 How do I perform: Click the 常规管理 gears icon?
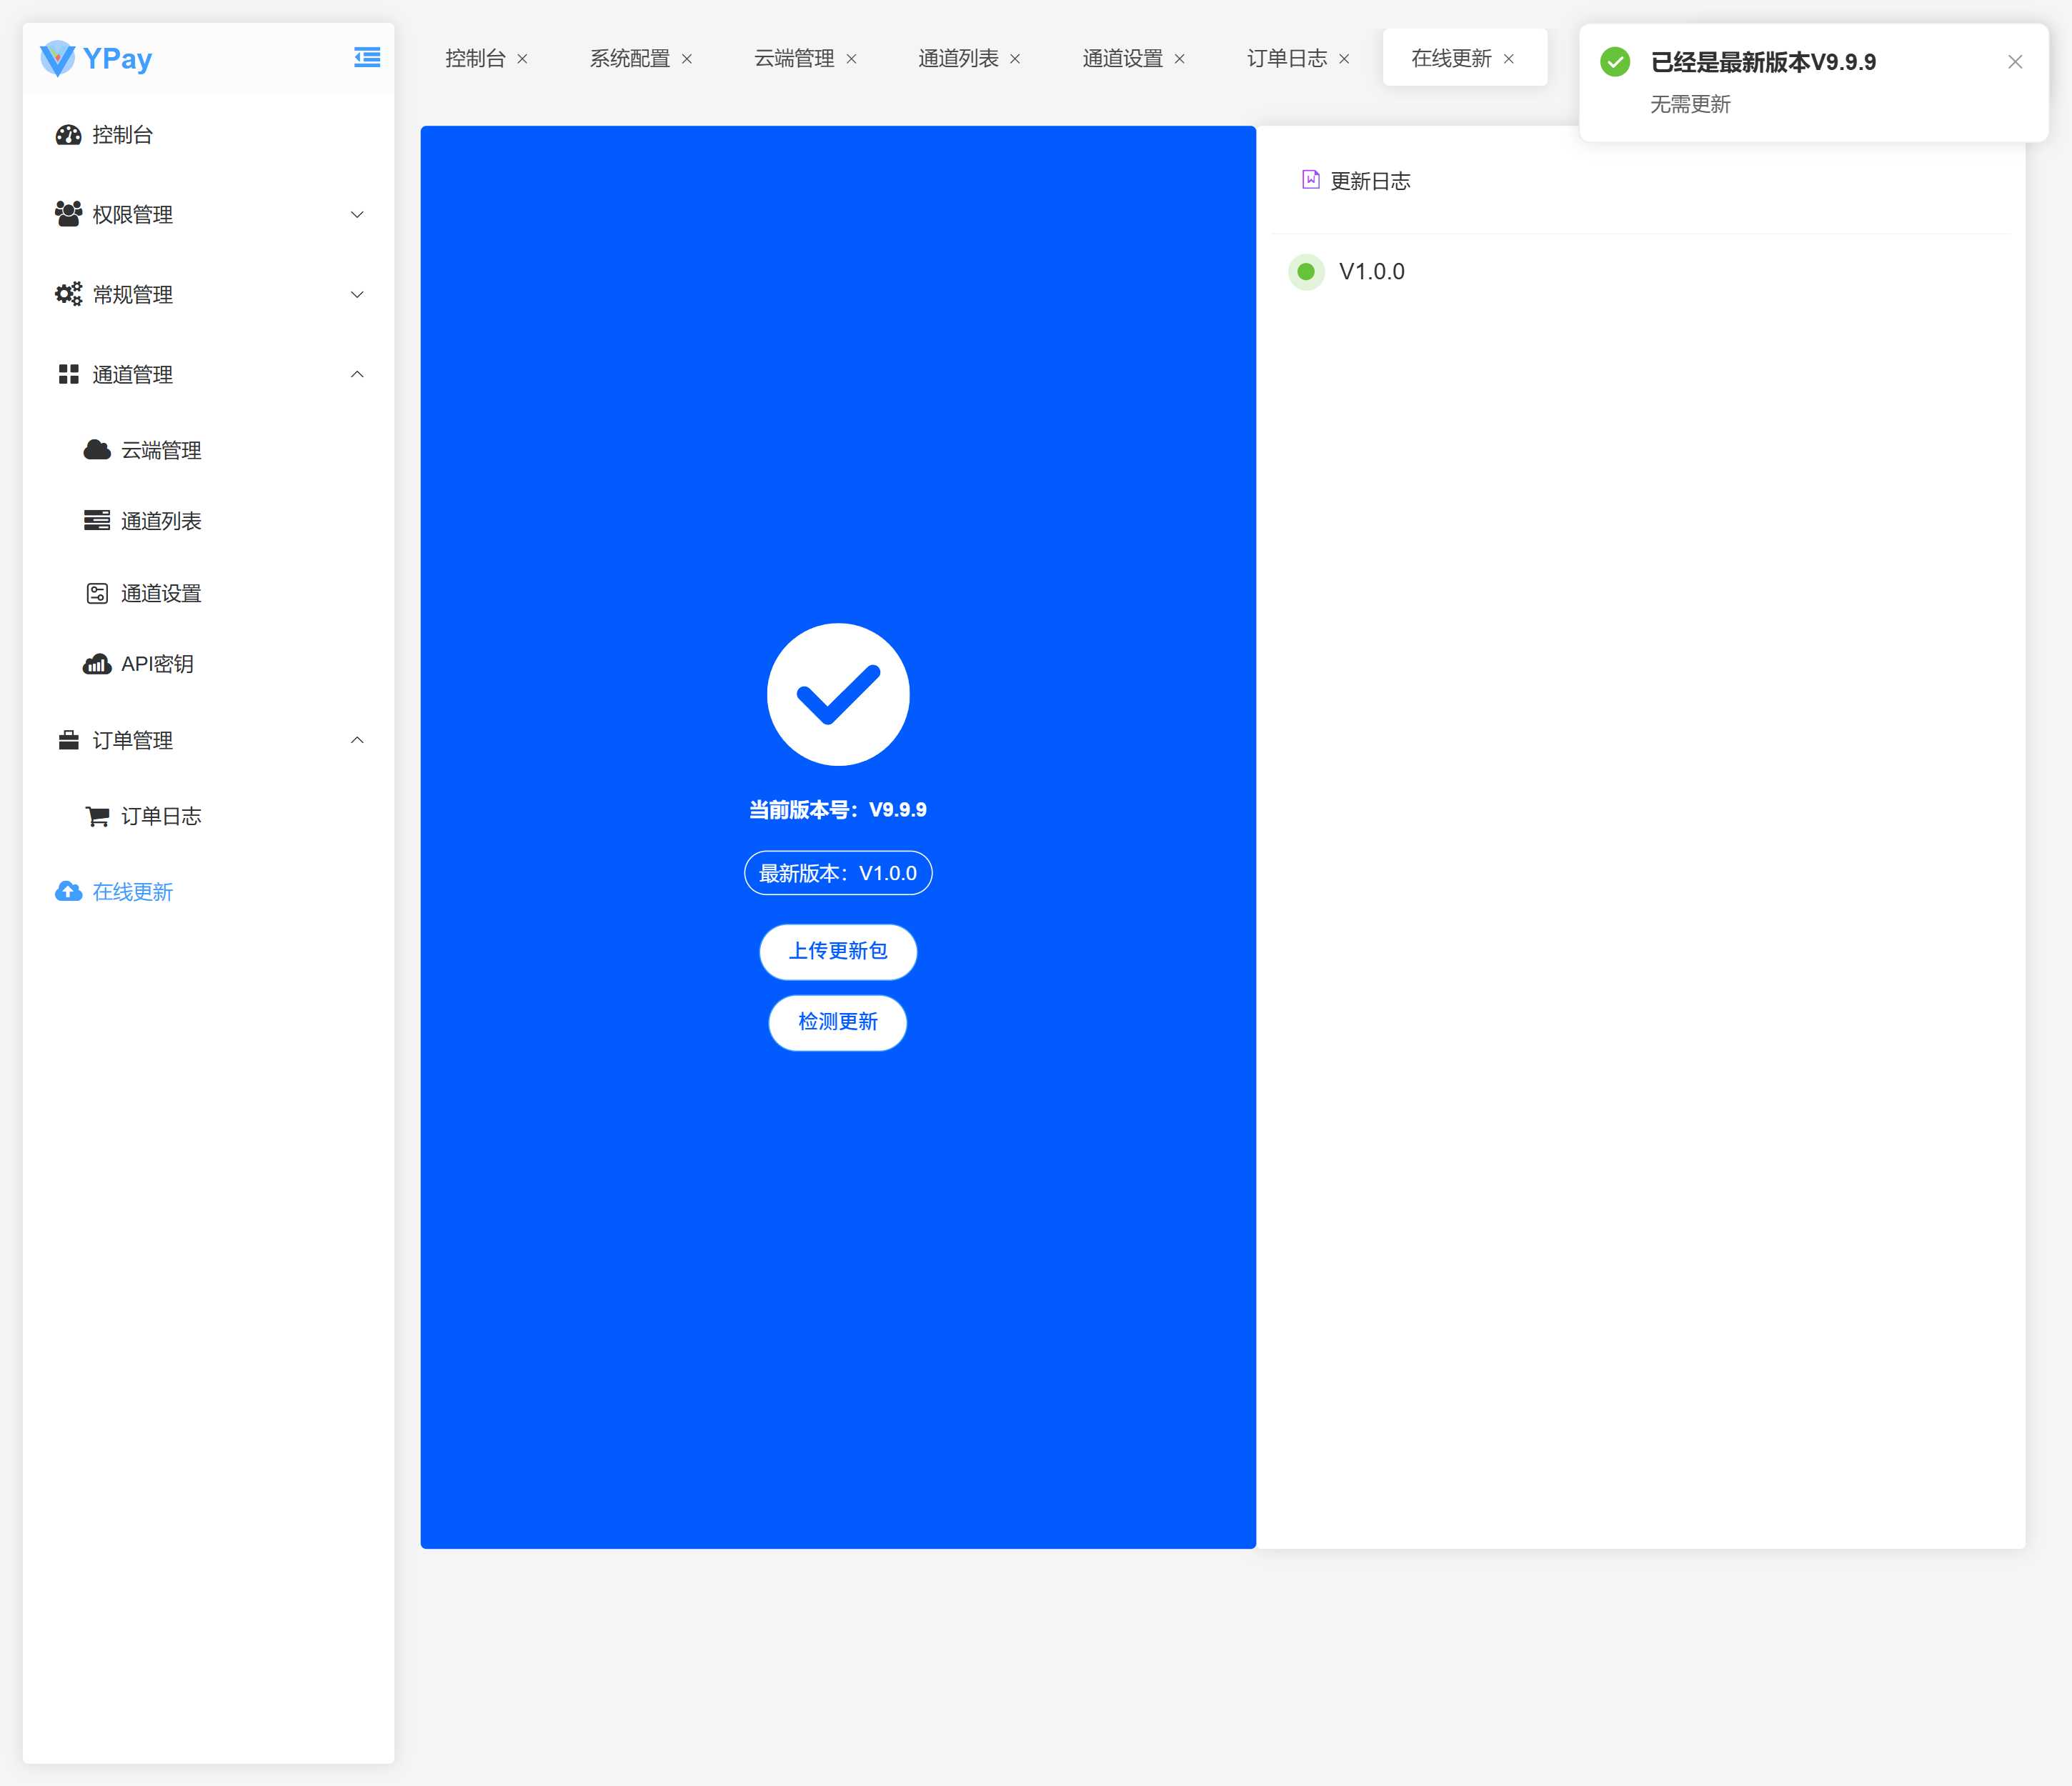coord(68,294)
